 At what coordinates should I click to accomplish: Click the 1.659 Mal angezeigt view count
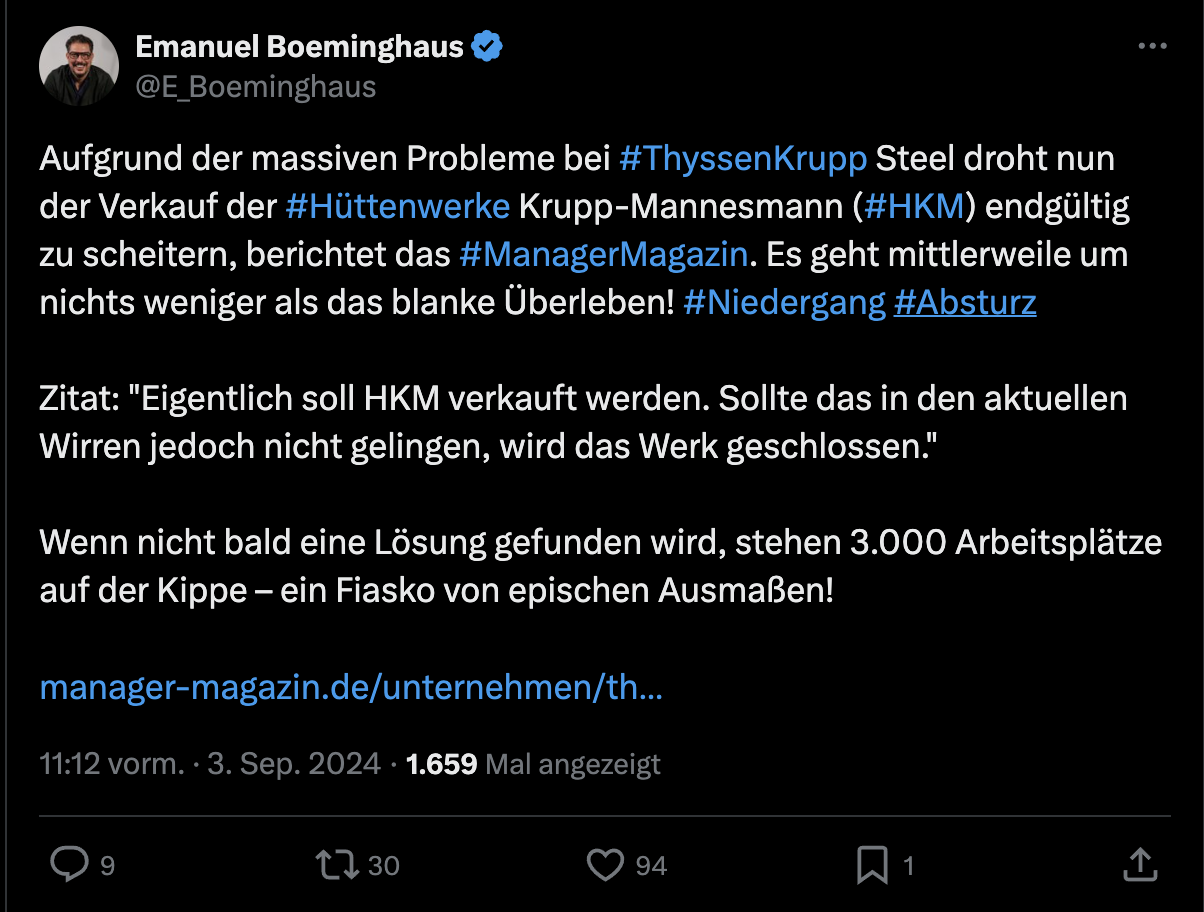point(533,765)
